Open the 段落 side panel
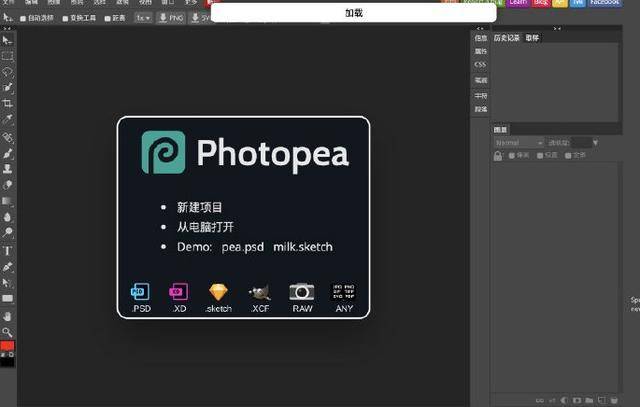Image resolution: width=640 pixels, height=407 pixels. point(481,109)
